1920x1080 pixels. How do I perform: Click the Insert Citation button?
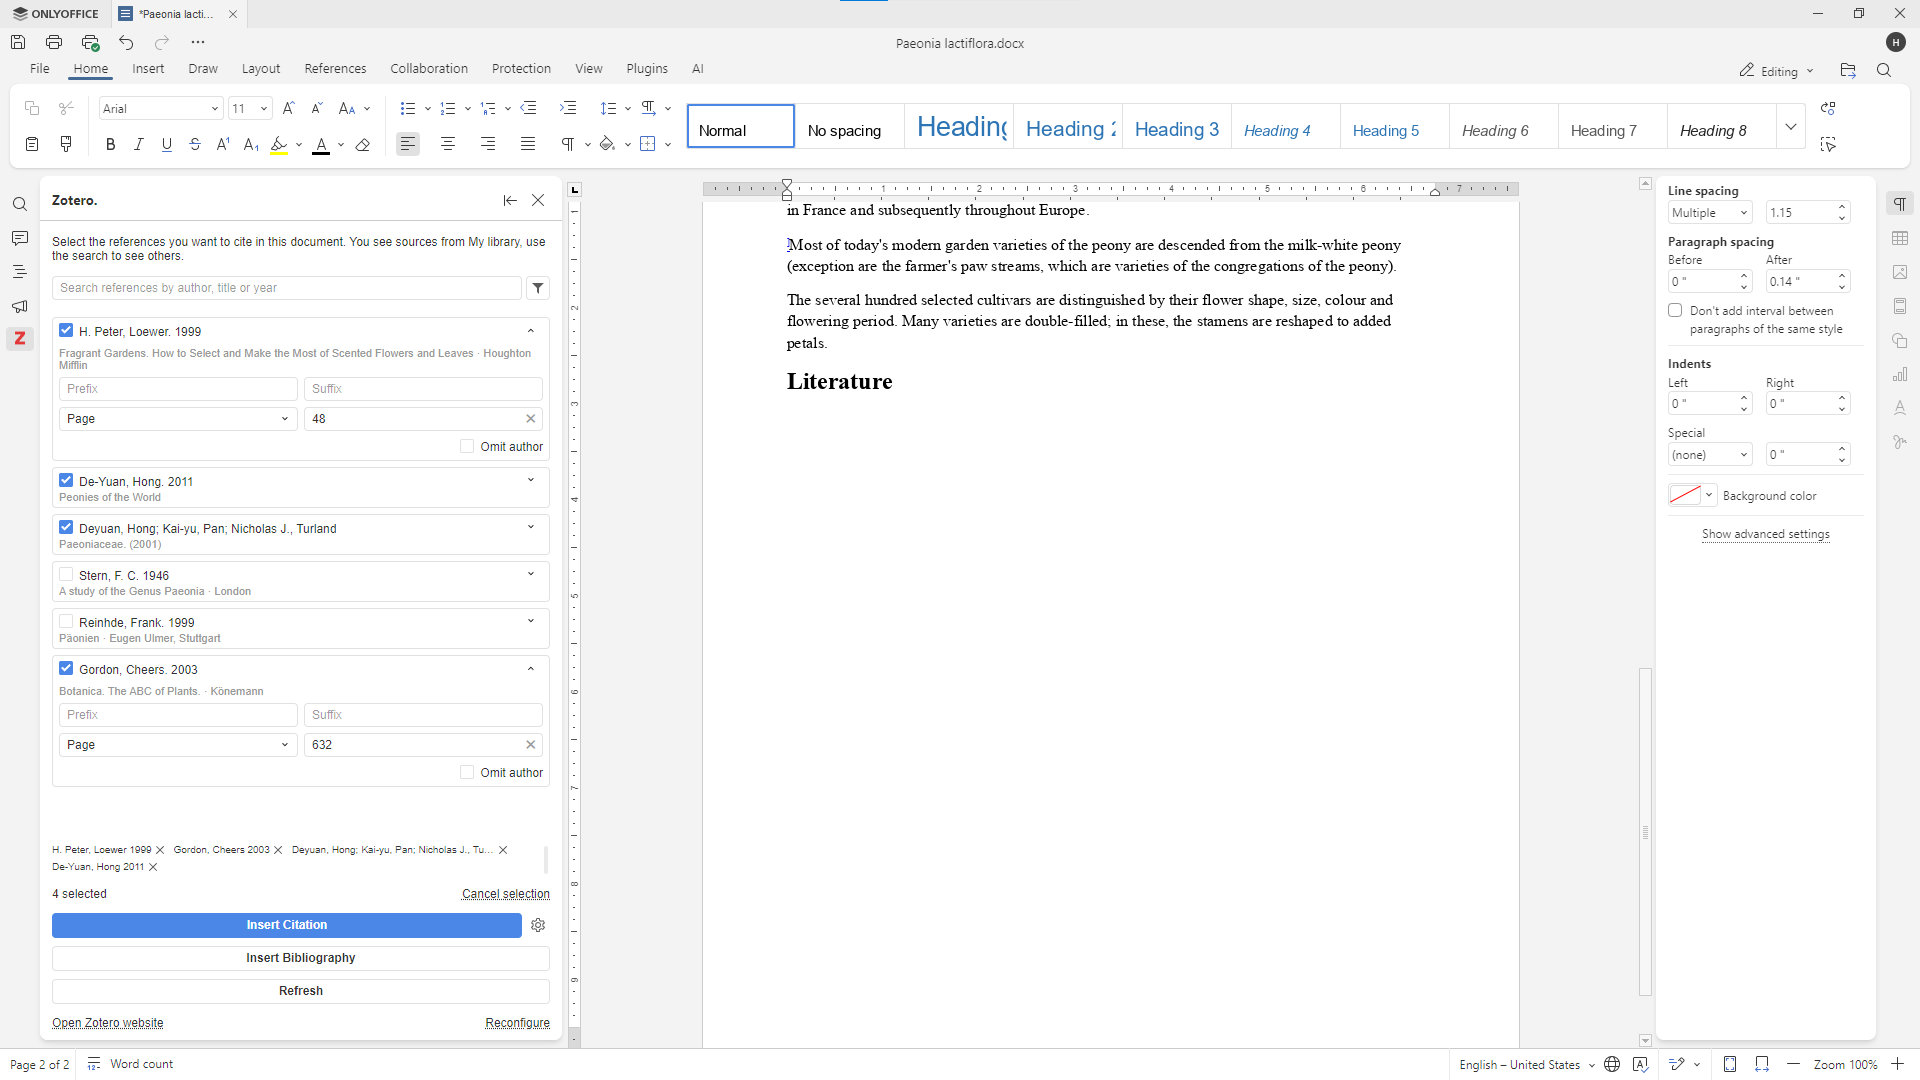click(x=287, y=925)
